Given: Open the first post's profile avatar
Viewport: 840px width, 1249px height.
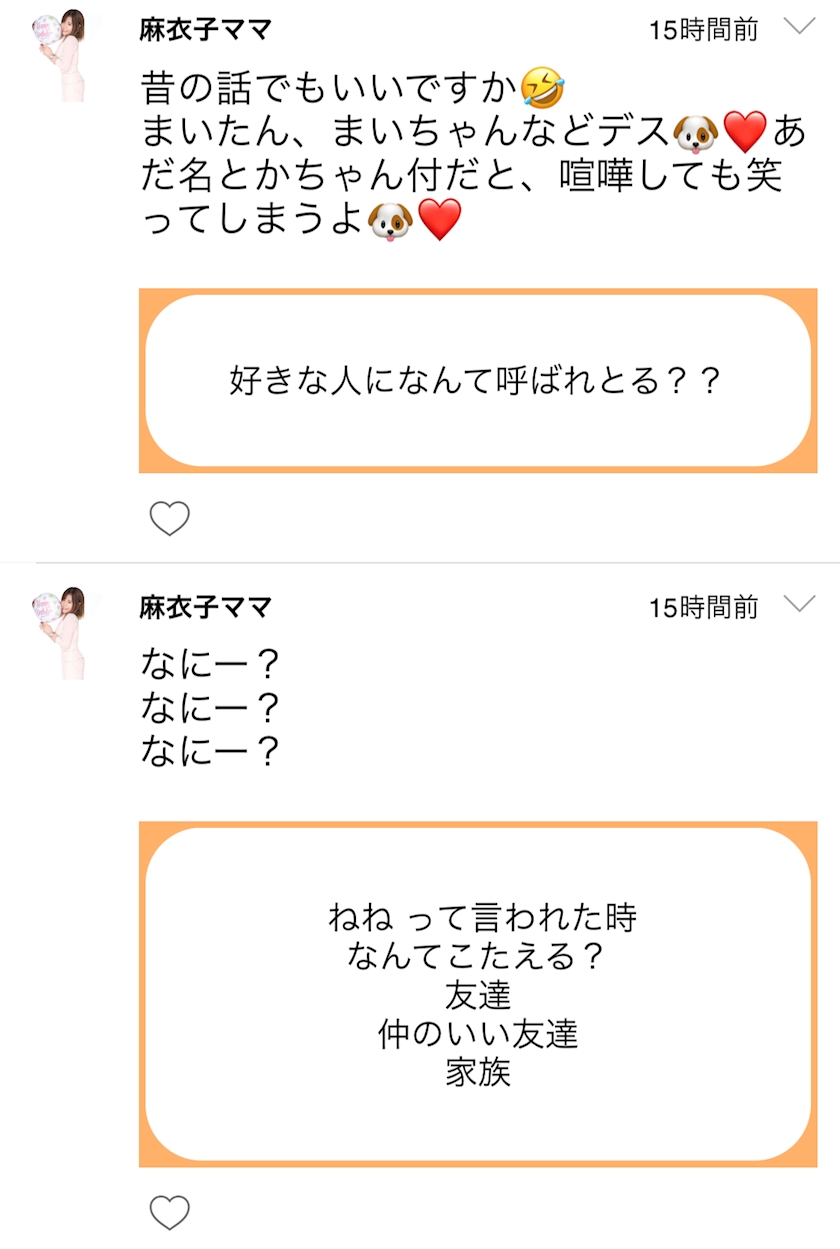Looking at the screenshot, I should coord(60,55).
